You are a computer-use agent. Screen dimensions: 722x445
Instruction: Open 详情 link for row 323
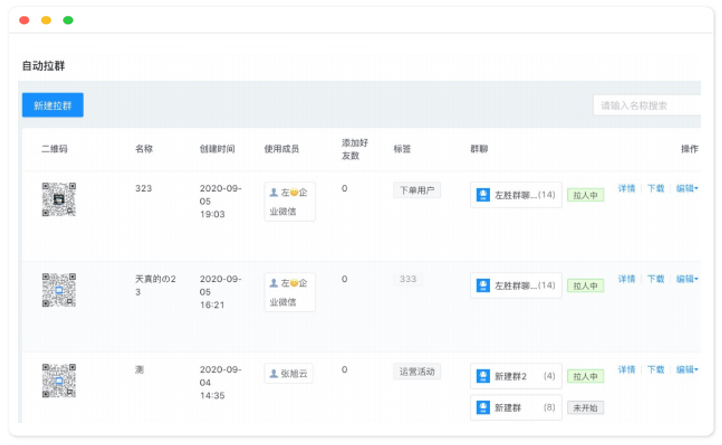[626, 188]
